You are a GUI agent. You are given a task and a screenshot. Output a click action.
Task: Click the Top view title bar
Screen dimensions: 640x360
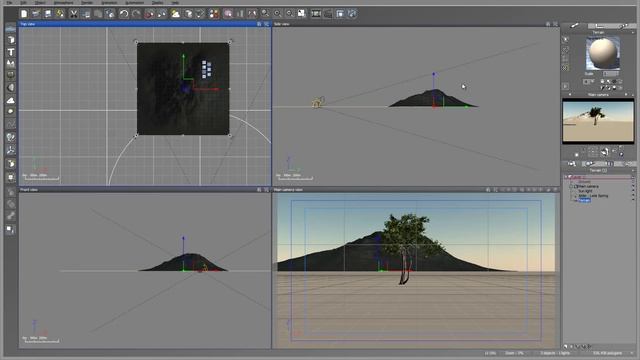pyautogui.click(x=145, y=24)
